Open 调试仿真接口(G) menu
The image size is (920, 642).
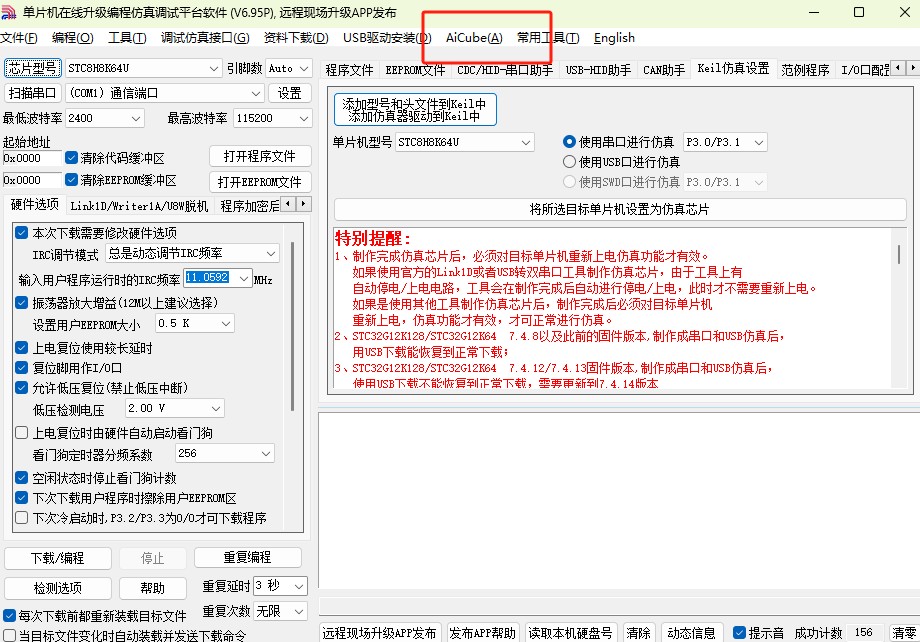pyautogui.click(x=205, y=38)
